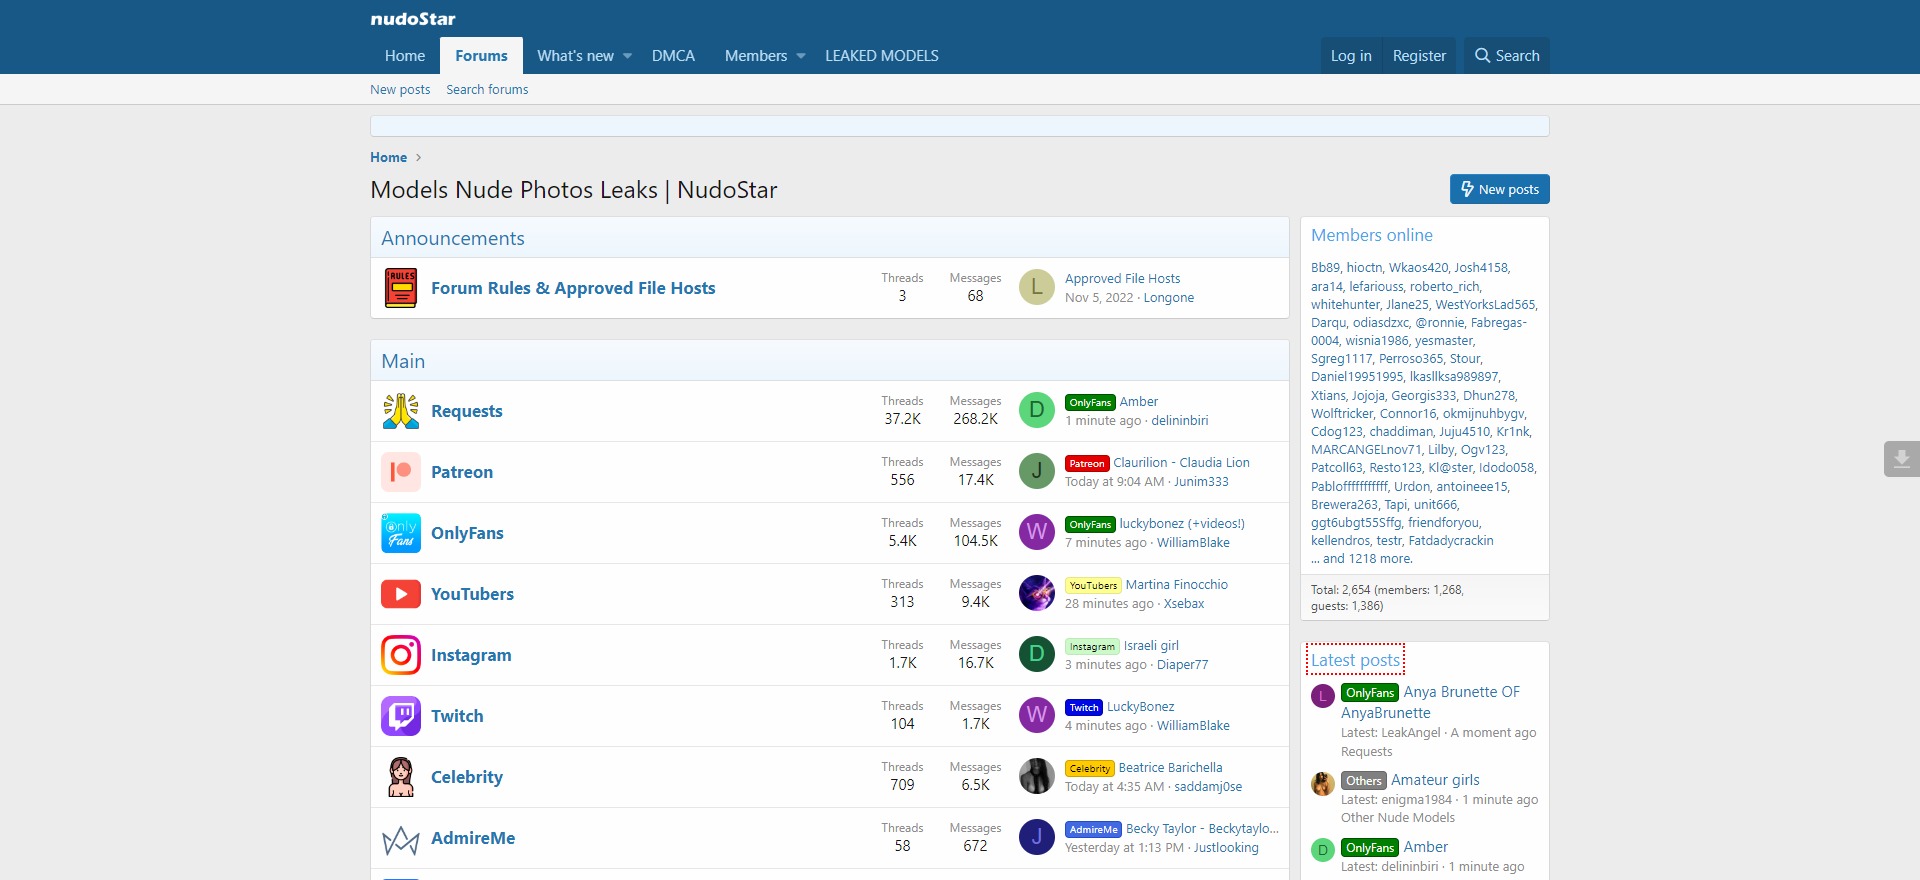1920x880 pixels.
Task: Expand the What's new dropdown arrow
Action: pyautogui.click(x=627, y=56)
